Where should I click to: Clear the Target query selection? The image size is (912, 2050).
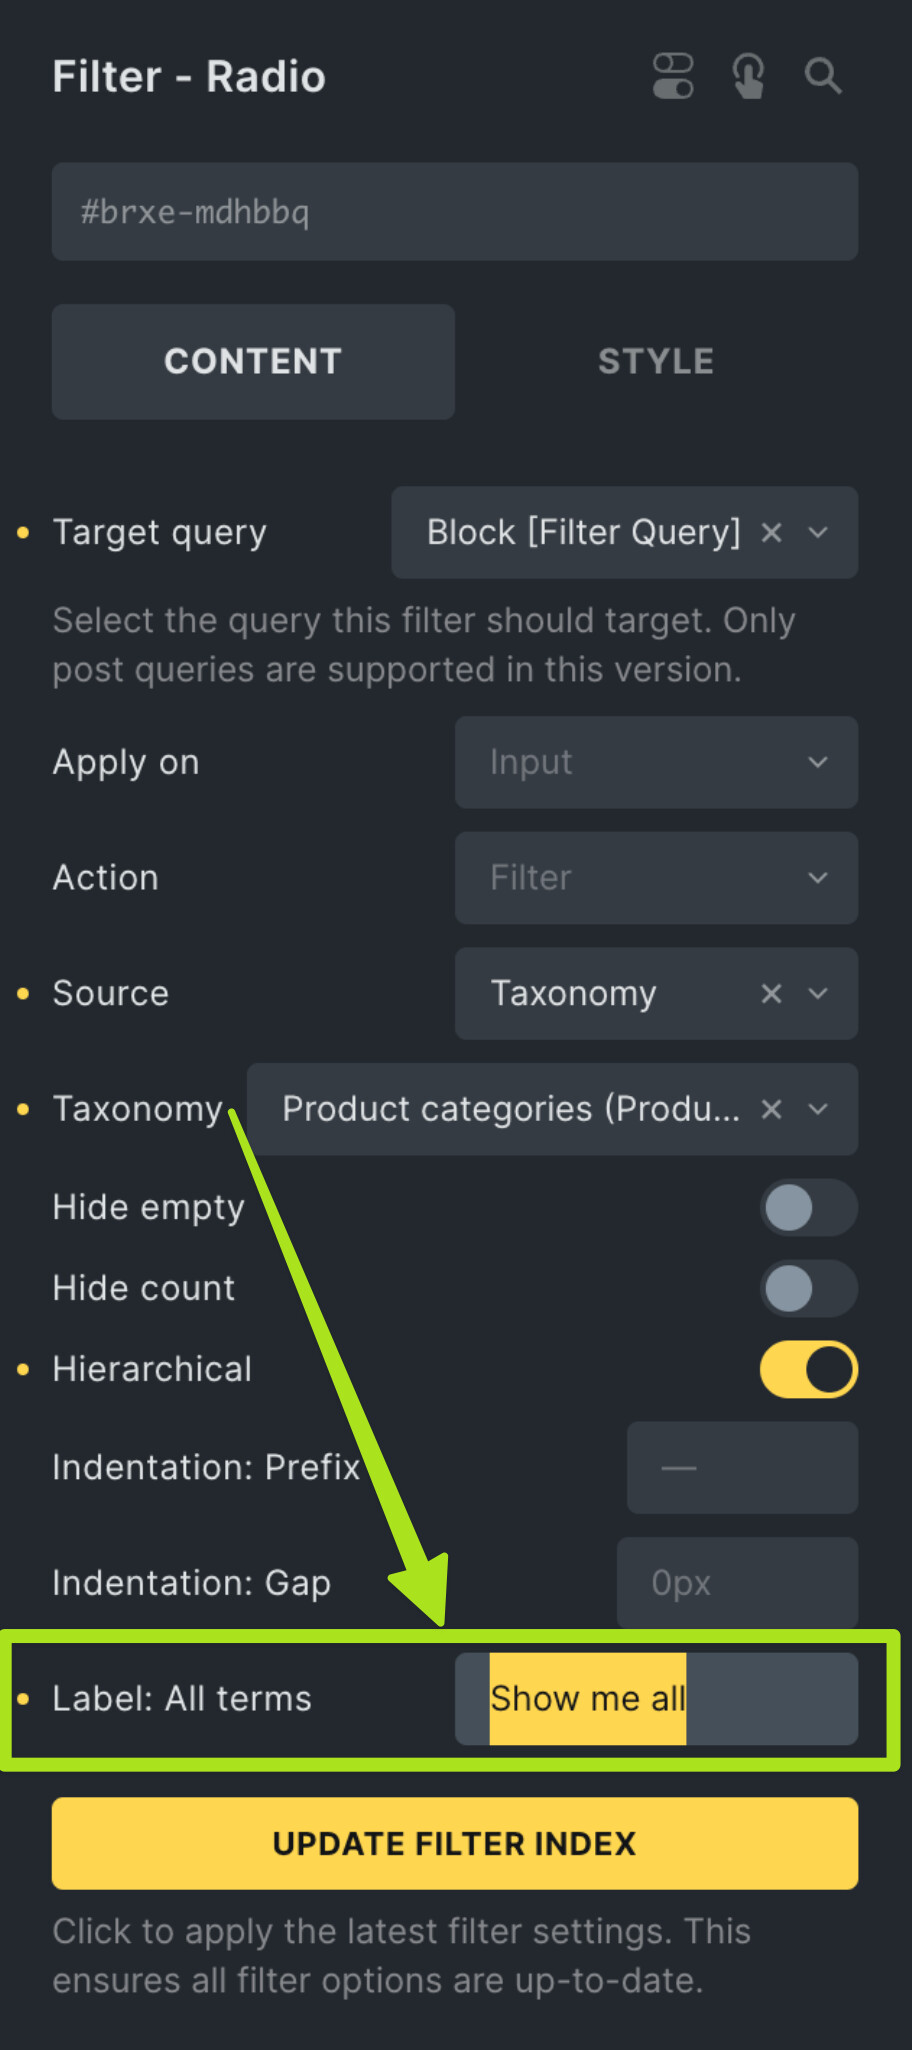pos(771,533)
